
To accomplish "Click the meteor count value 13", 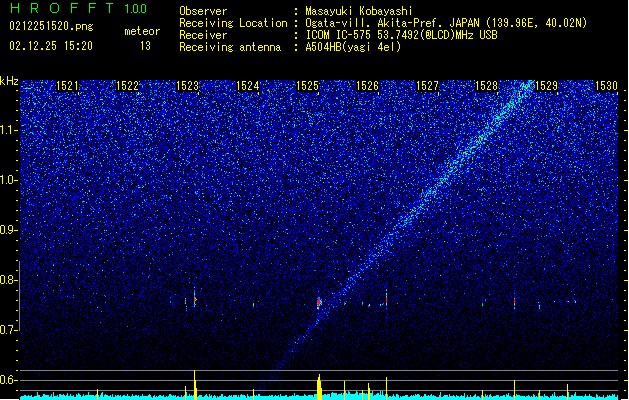I will (x=145, y=46).
